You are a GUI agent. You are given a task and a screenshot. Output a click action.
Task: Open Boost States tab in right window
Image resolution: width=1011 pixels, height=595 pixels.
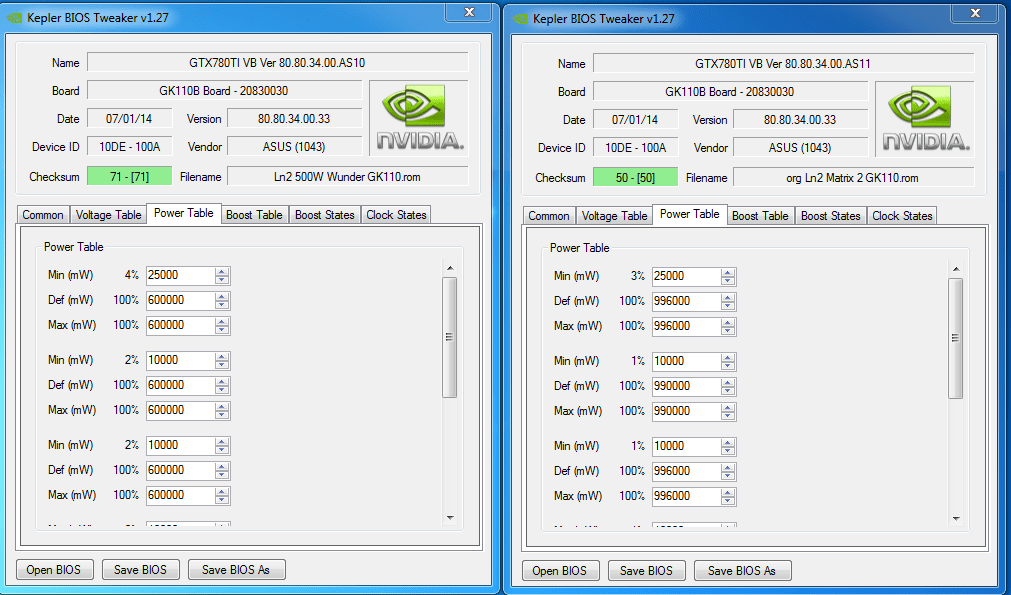[830, 216]
